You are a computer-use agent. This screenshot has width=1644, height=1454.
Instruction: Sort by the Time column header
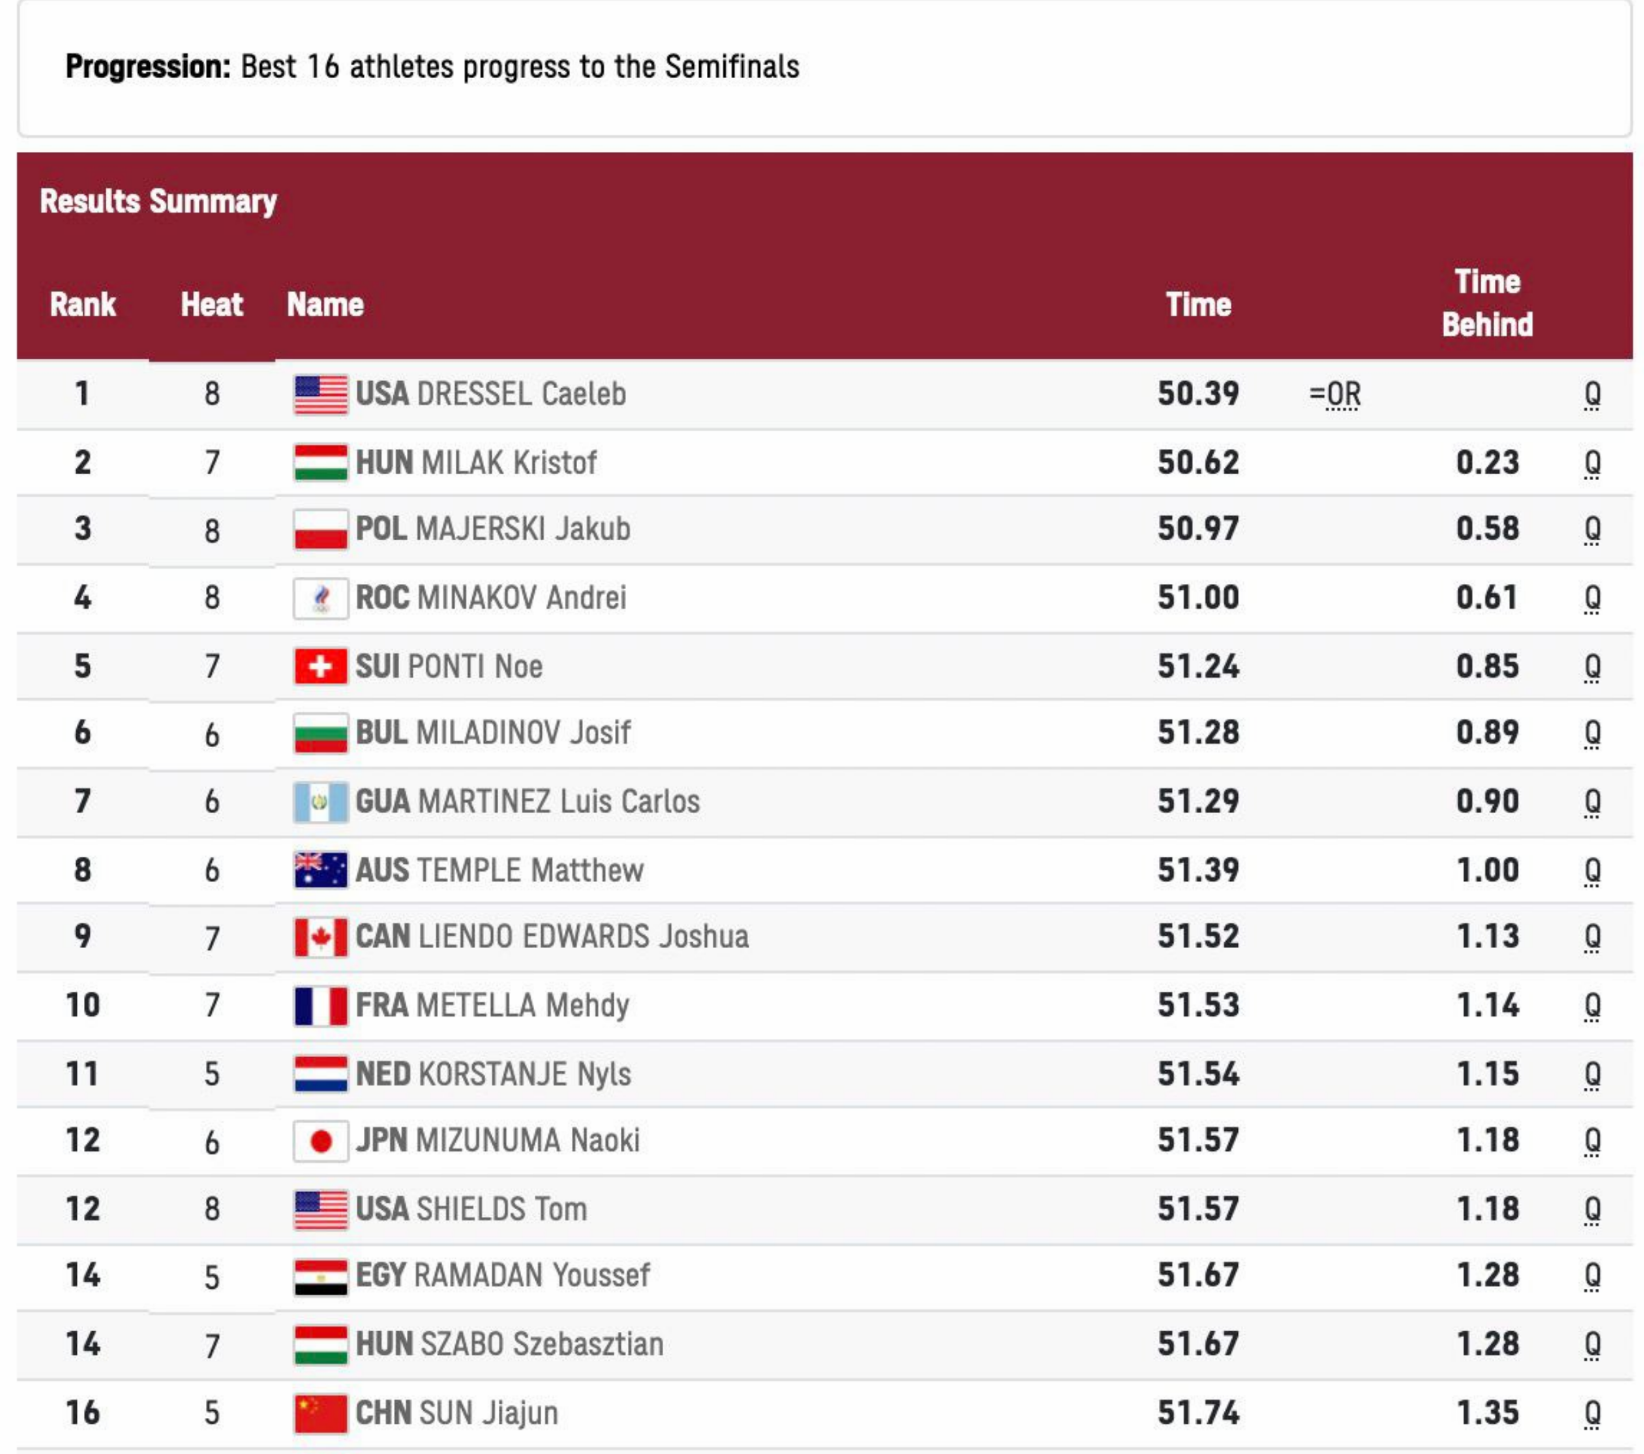tap(1198, 304)
